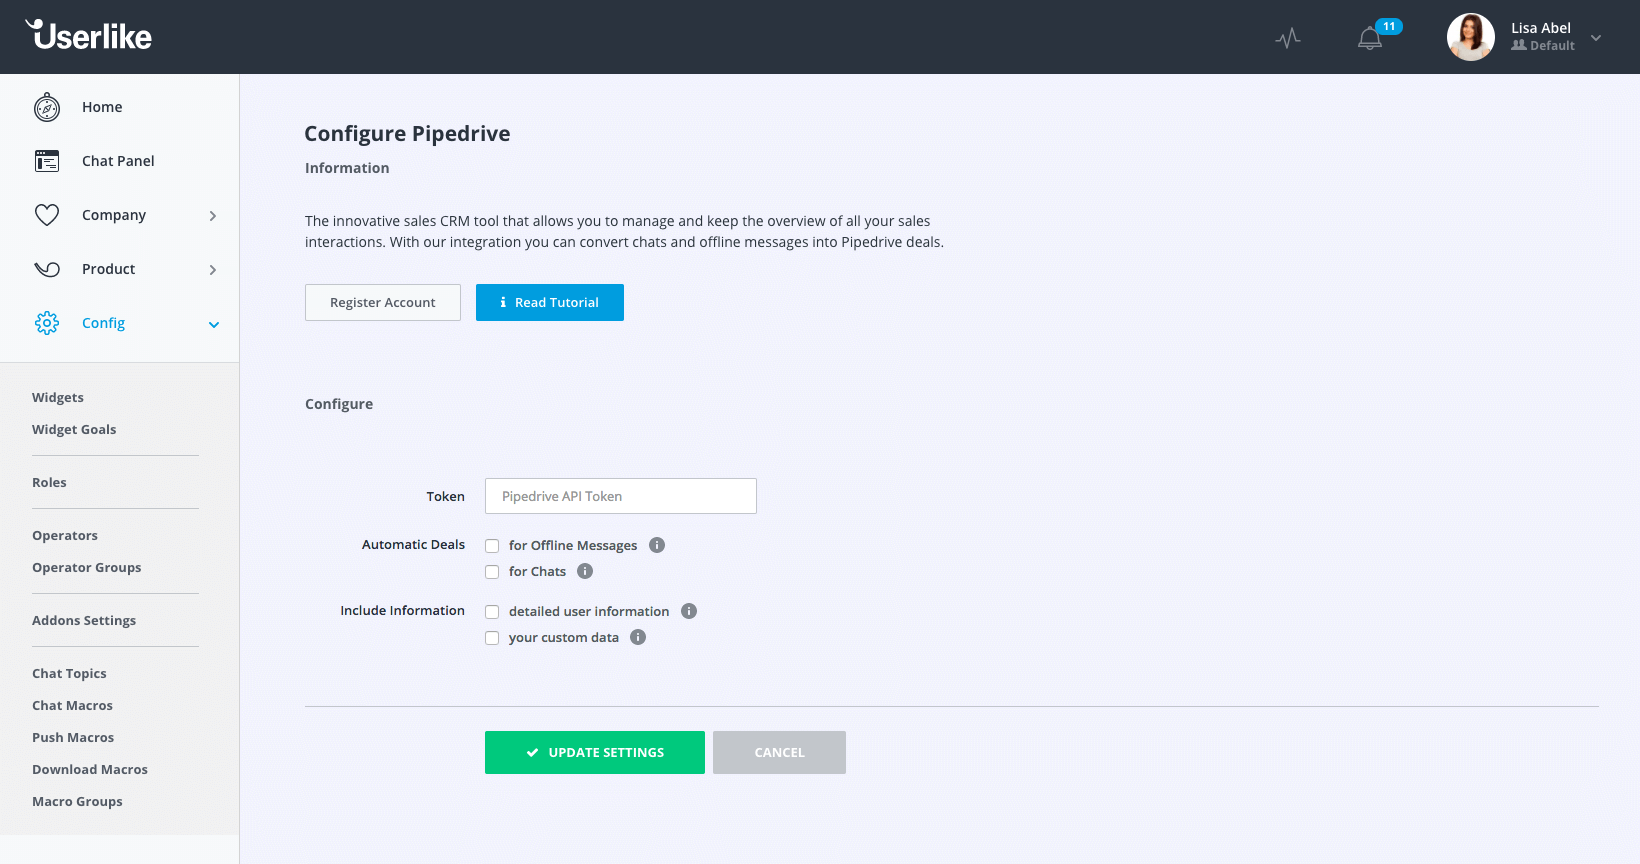The image size is (1640, 864).
Task: Click the Config gear icon
Action: point(47,323)
